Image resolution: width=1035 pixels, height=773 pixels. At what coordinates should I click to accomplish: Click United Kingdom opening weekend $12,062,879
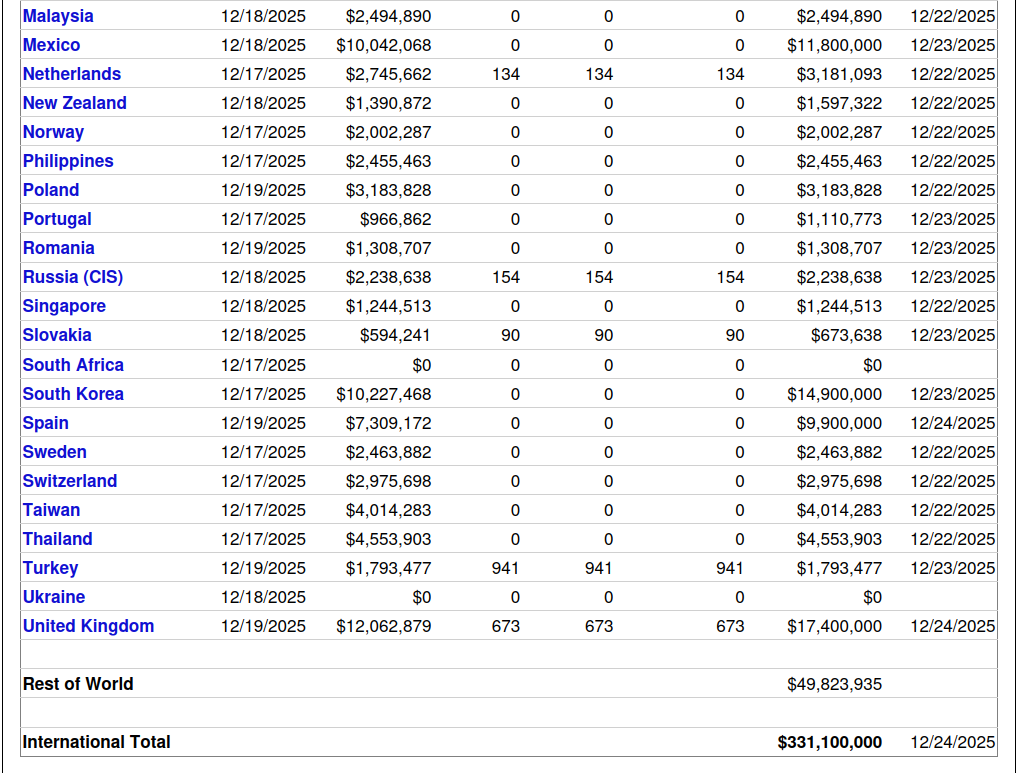pos(384,627)
